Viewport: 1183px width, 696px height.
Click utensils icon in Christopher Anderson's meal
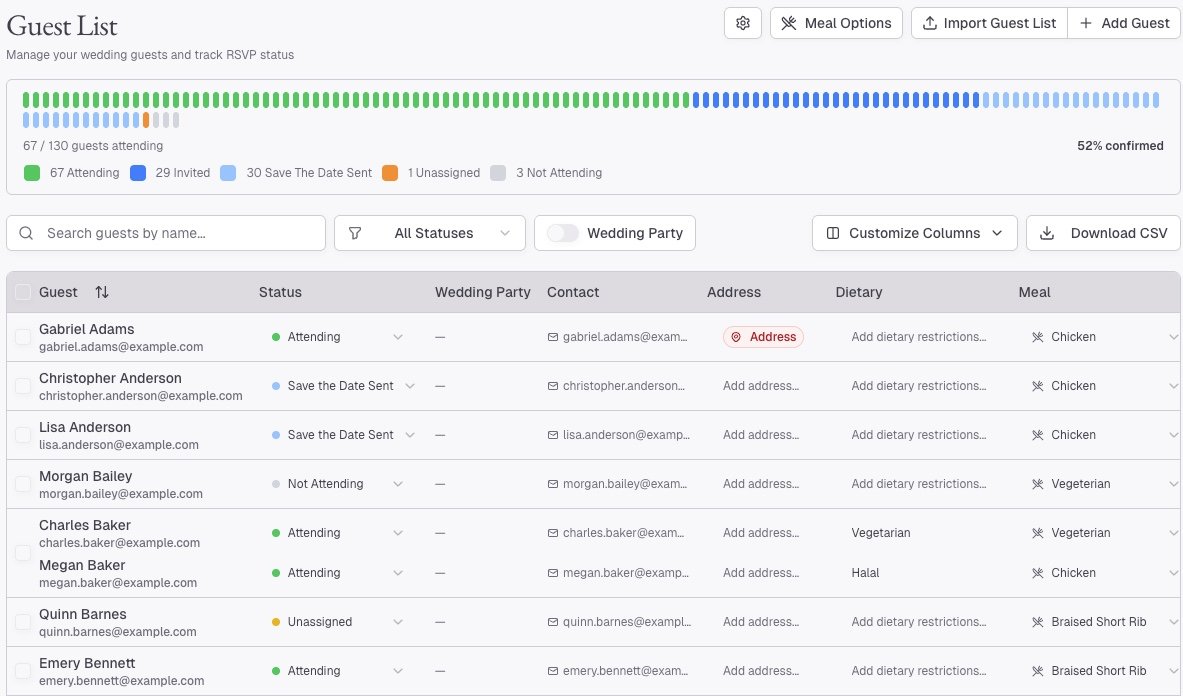1037,386
